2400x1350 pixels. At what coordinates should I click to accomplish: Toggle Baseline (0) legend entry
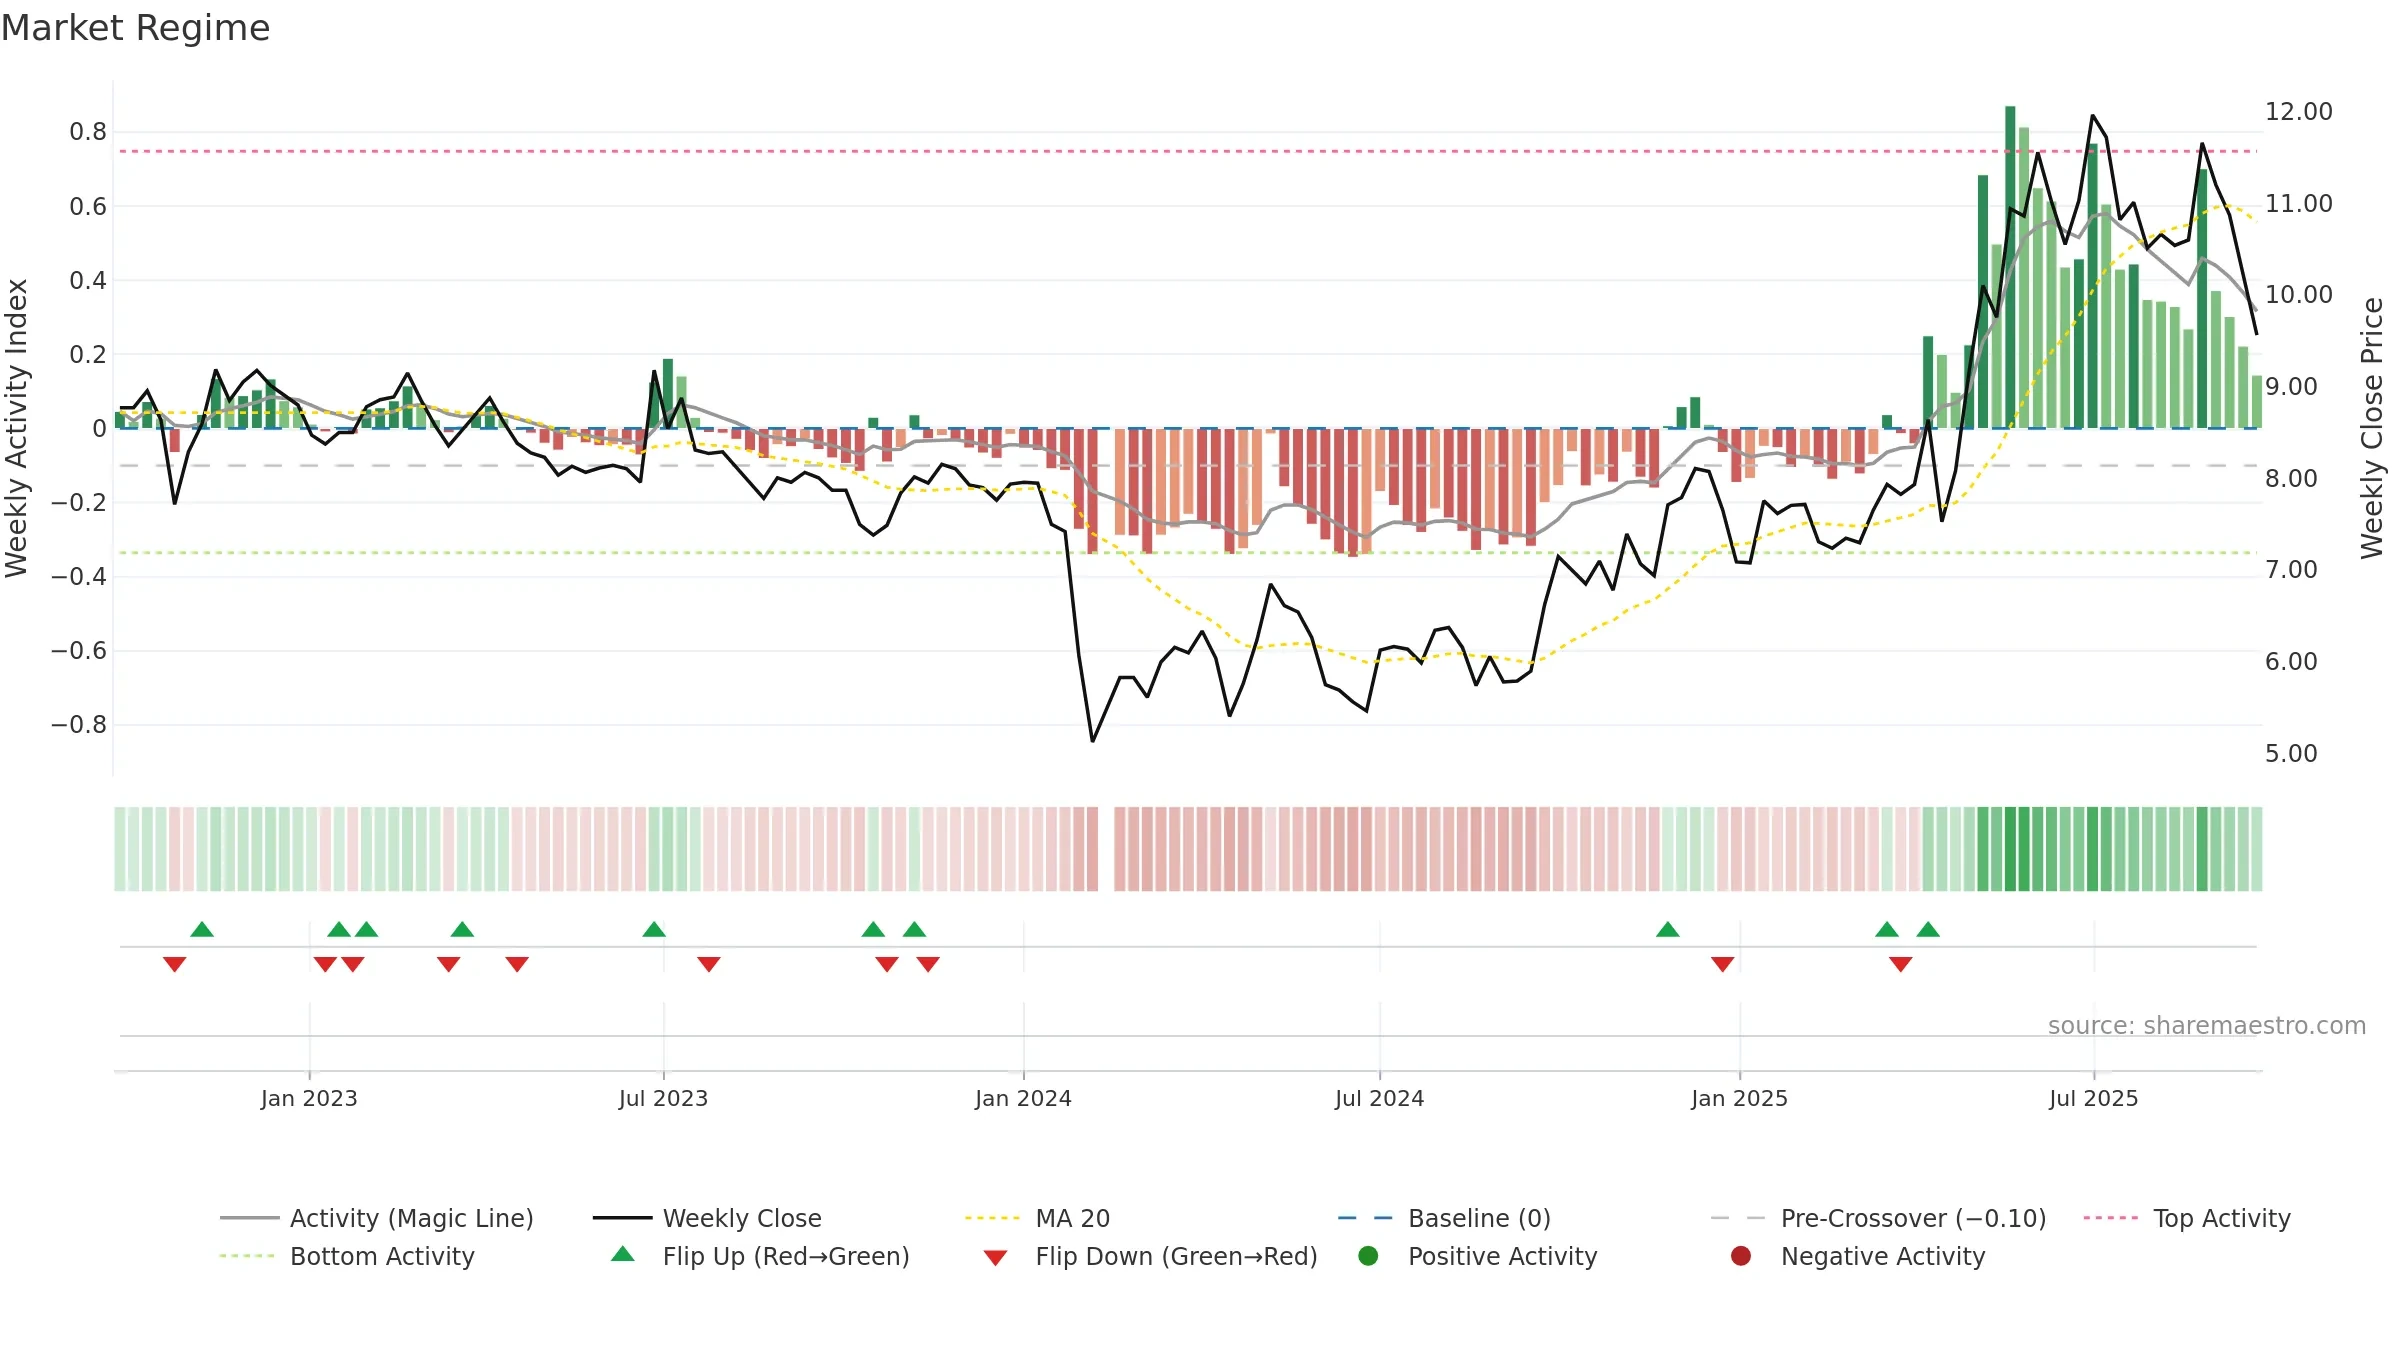pos(1444,1218)
